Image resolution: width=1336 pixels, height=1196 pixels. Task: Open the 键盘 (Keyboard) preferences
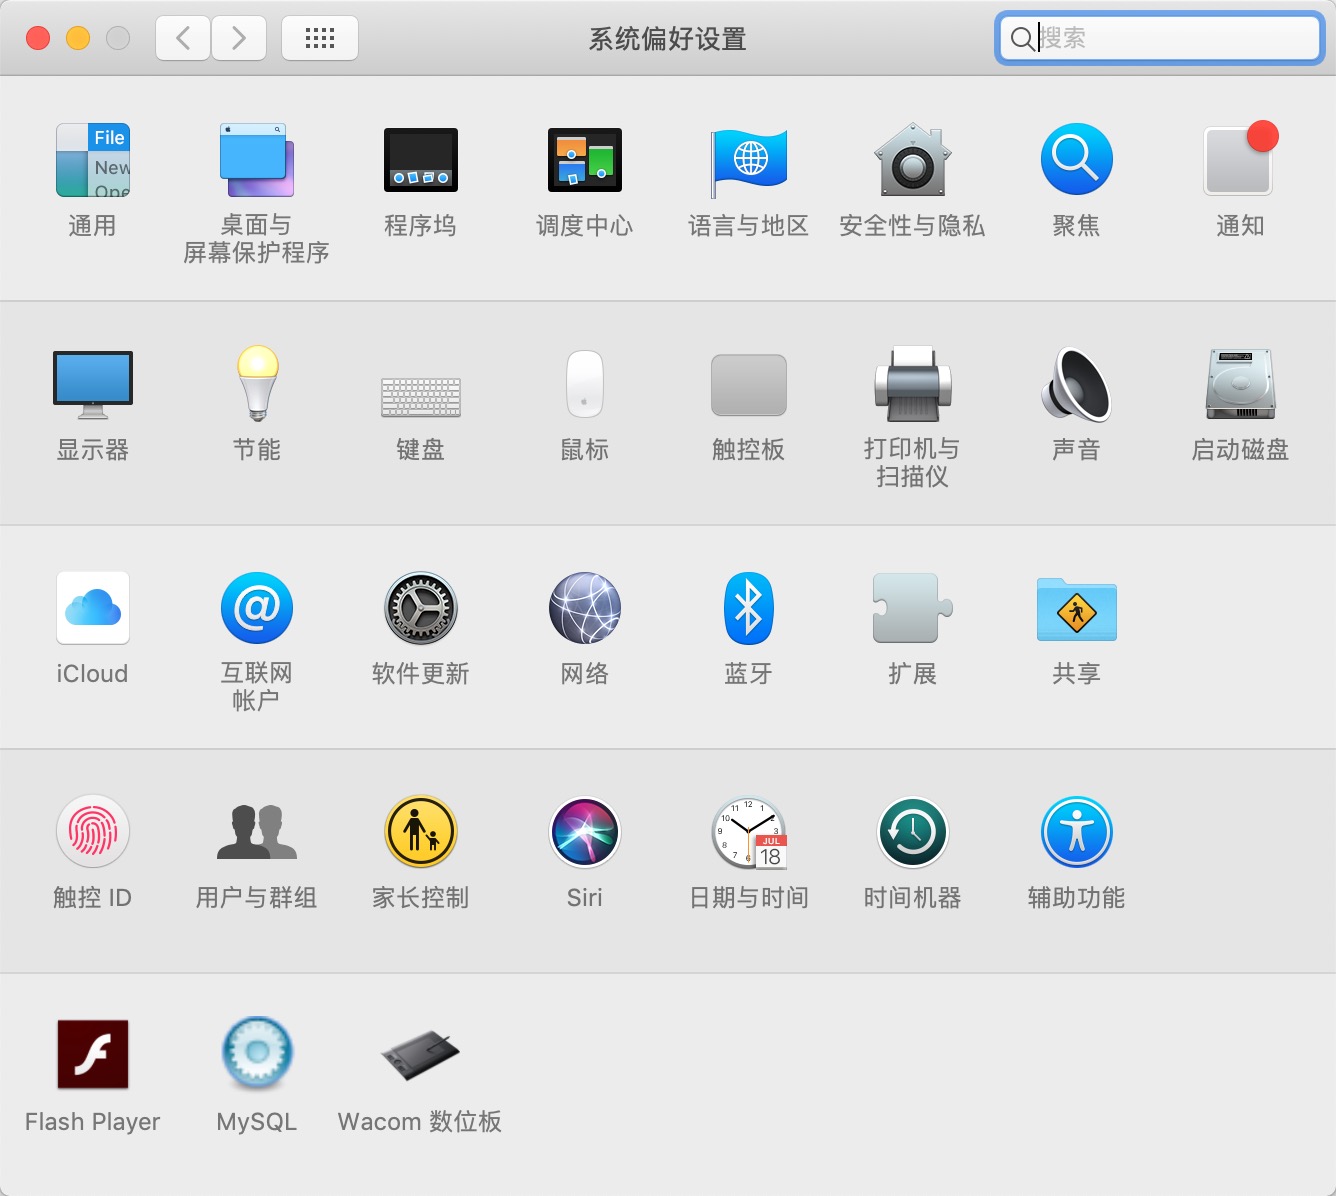pyautogui.click(x=421, y=397)
